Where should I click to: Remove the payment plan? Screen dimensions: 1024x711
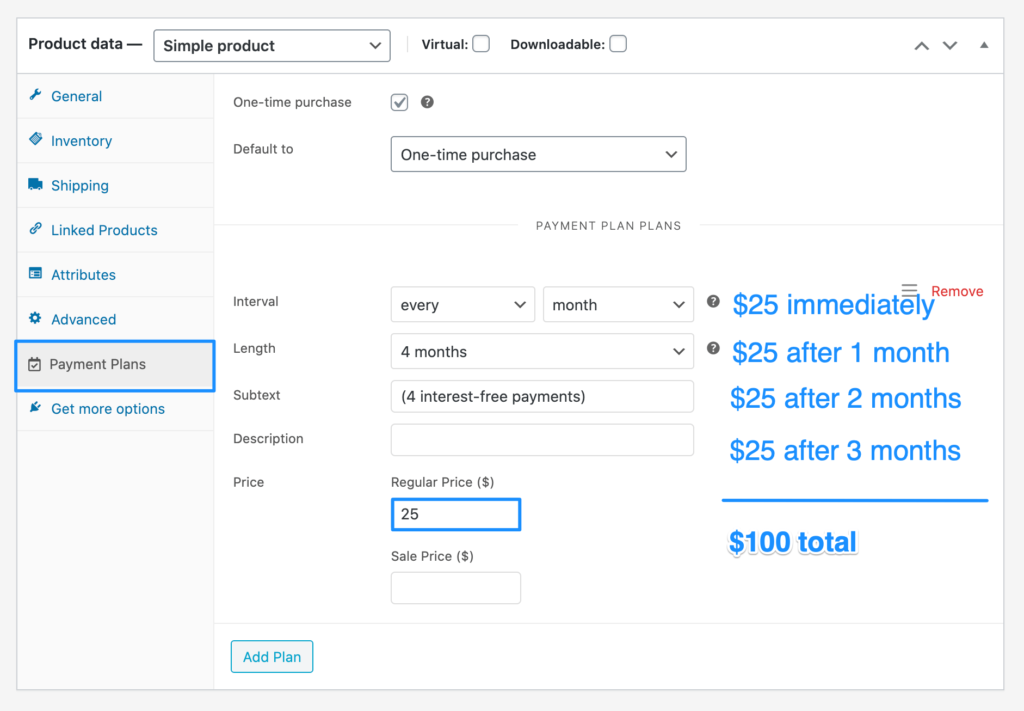pos(957,291)
